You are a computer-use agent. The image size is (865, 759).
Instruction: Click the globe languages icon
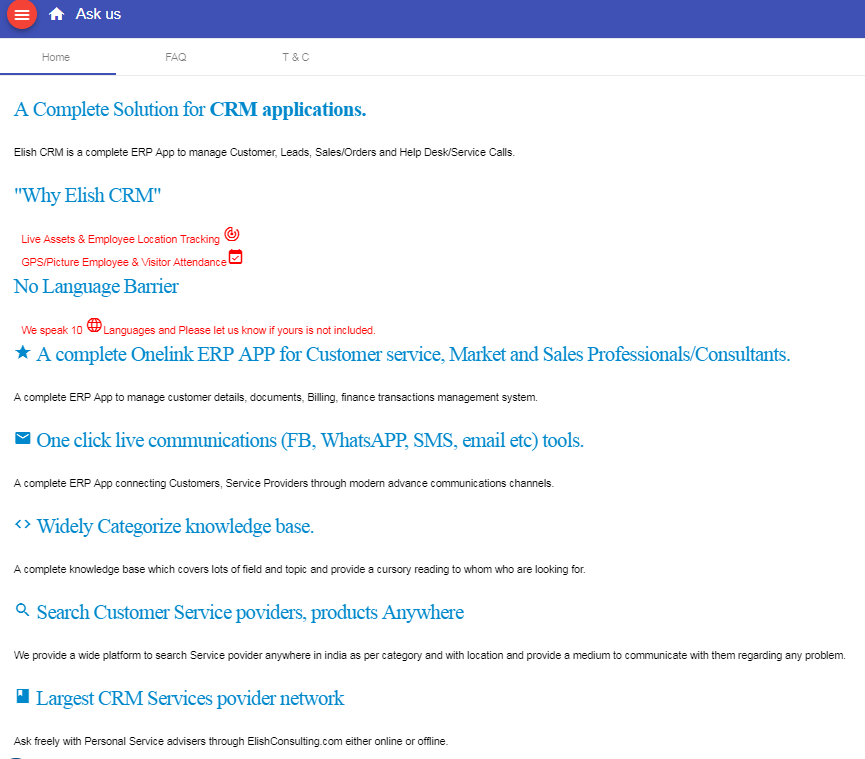pos(94,325)
